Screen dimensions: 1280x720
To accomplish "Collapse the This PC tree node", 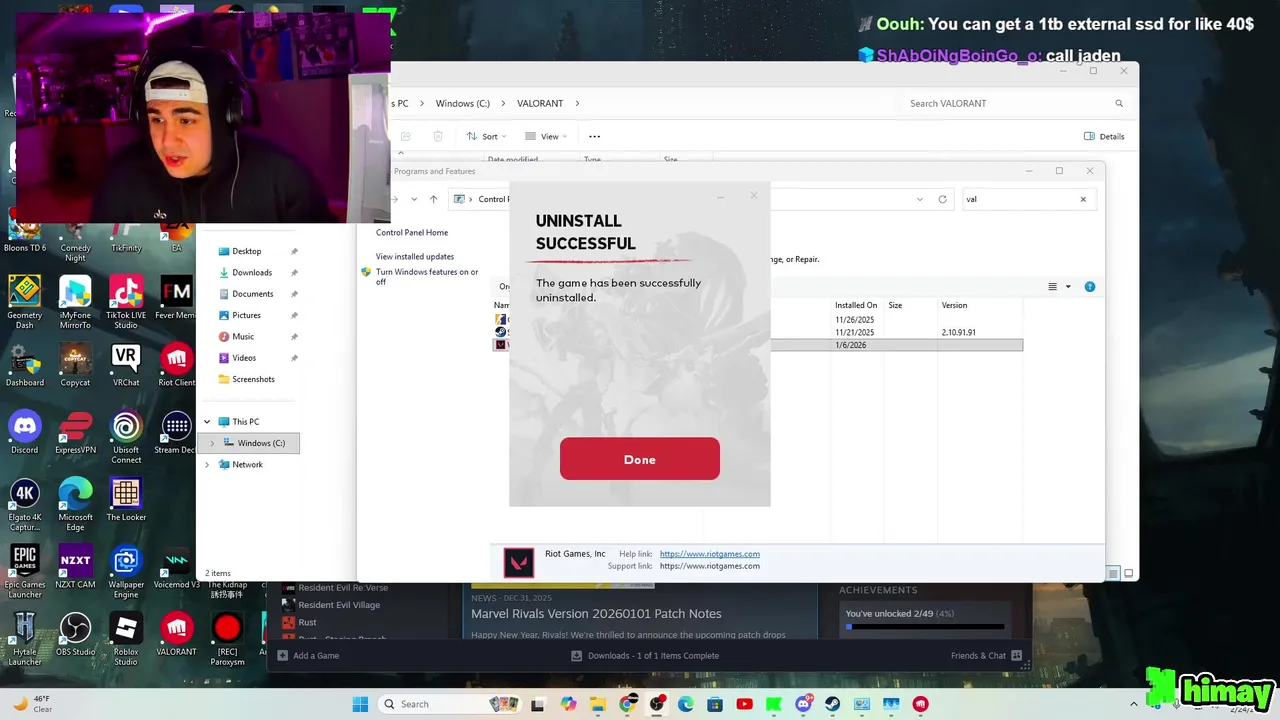I will pyautogui.click(x=207, y=422).
